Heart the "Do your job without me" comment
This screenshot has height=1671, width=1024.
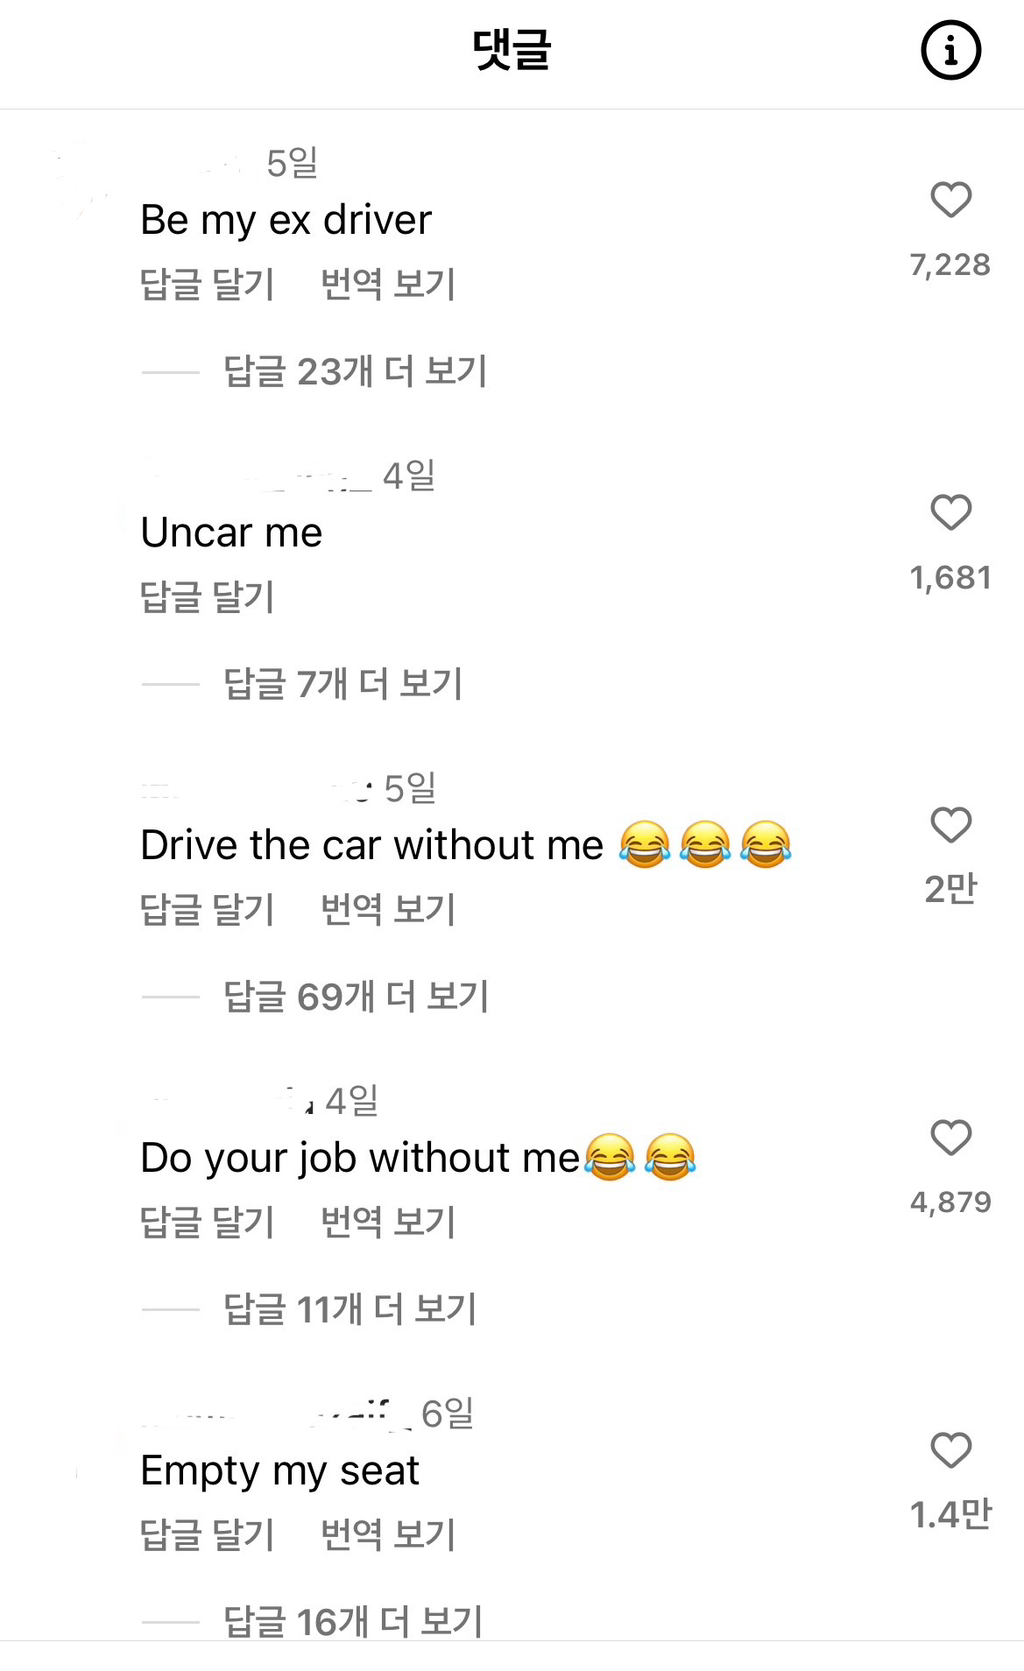pos(950,1138)
